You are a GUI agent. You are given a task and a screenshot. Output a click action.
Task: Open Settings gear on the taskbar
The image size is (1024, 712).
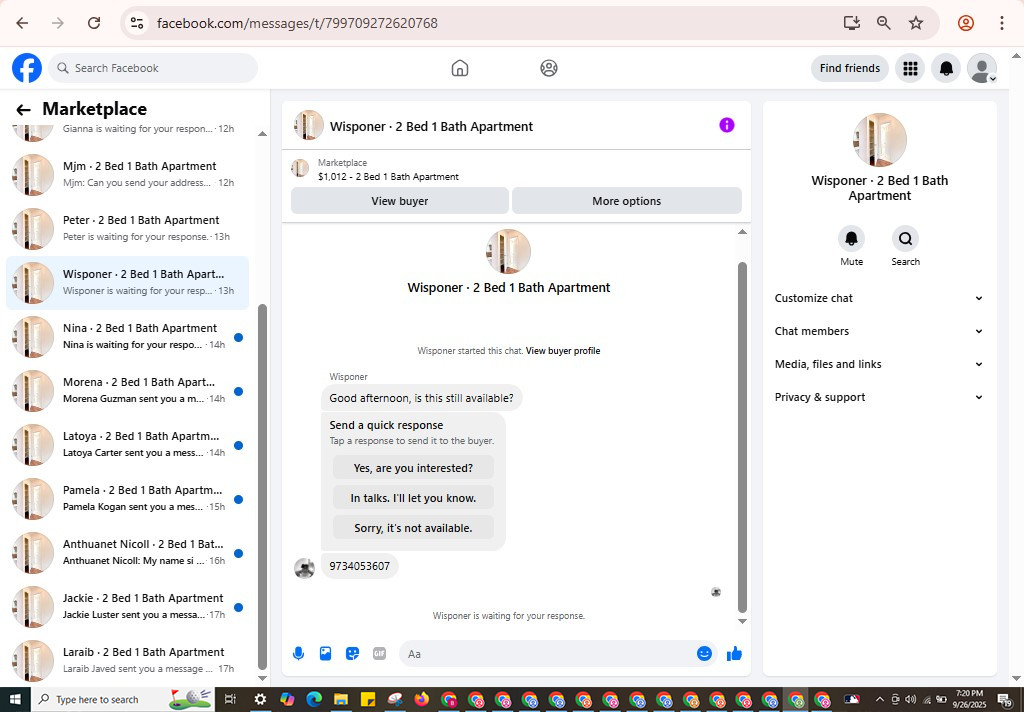[x=260, y=700]
